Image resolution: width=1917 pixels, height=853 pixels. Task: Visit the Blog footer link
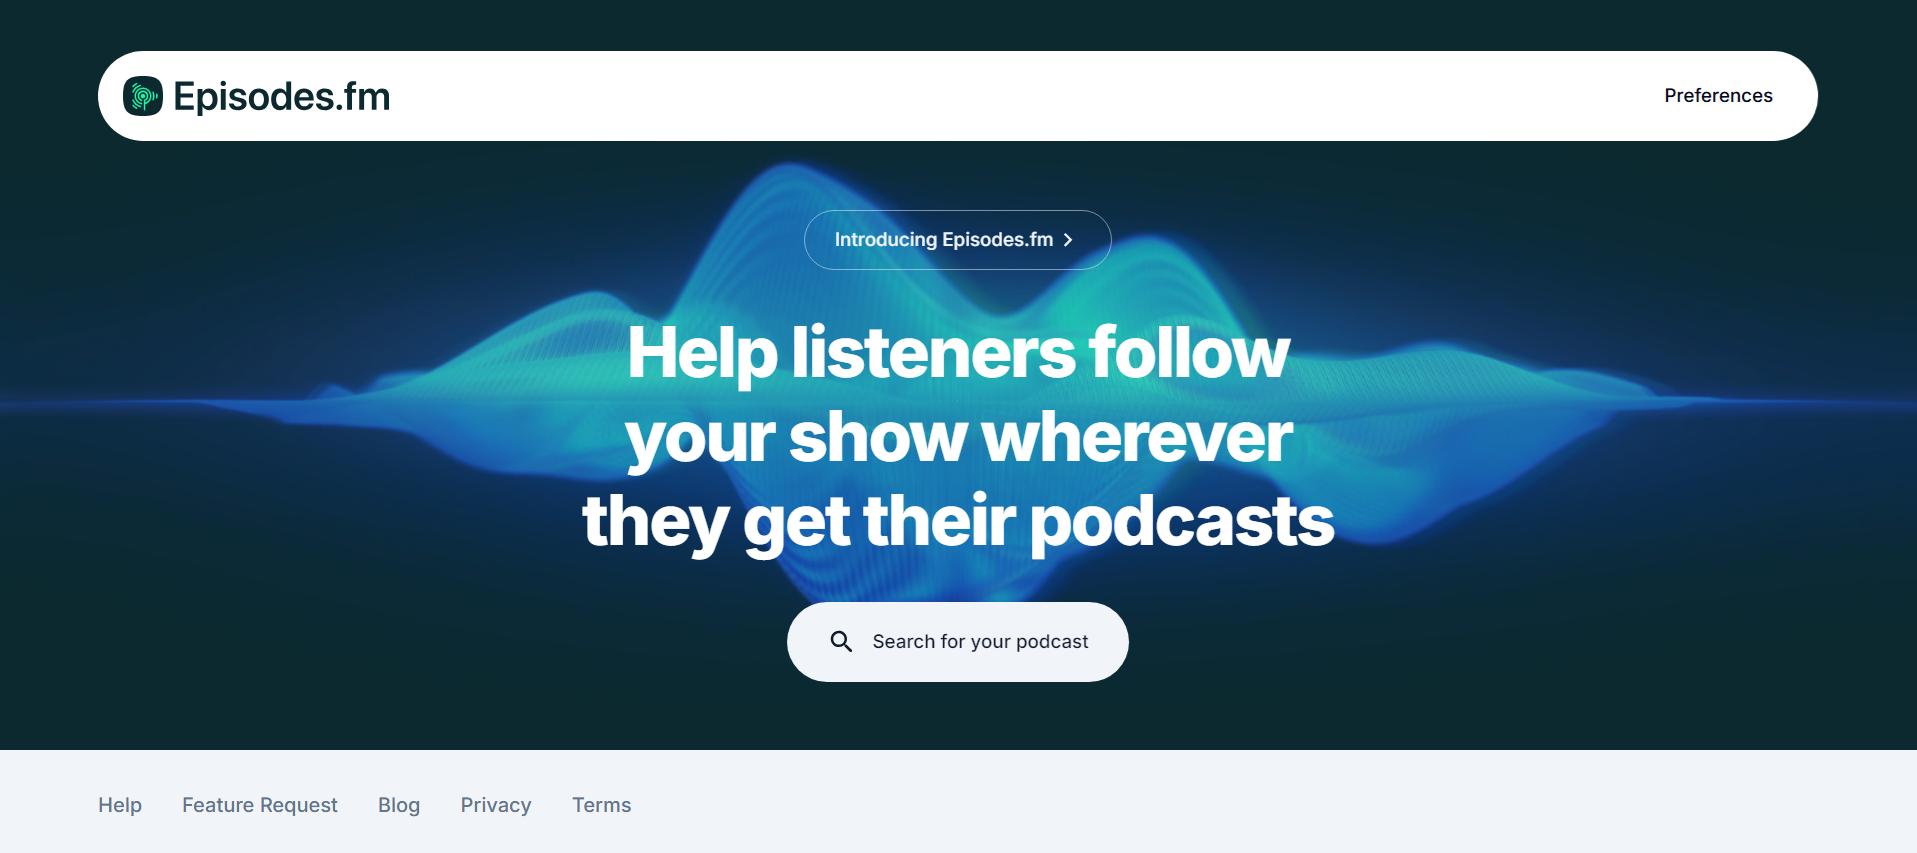(x=399, y=805)
